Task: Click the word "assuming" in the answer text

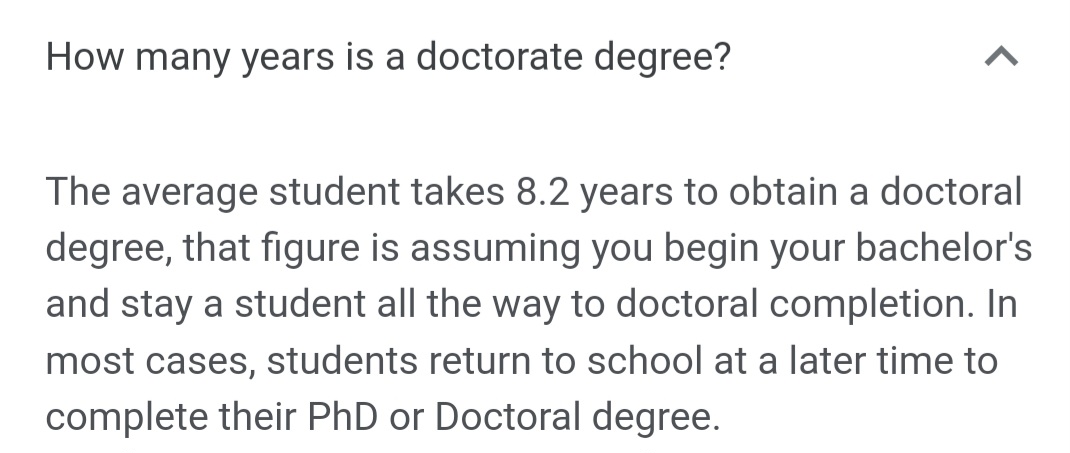Action: [495, 250]
